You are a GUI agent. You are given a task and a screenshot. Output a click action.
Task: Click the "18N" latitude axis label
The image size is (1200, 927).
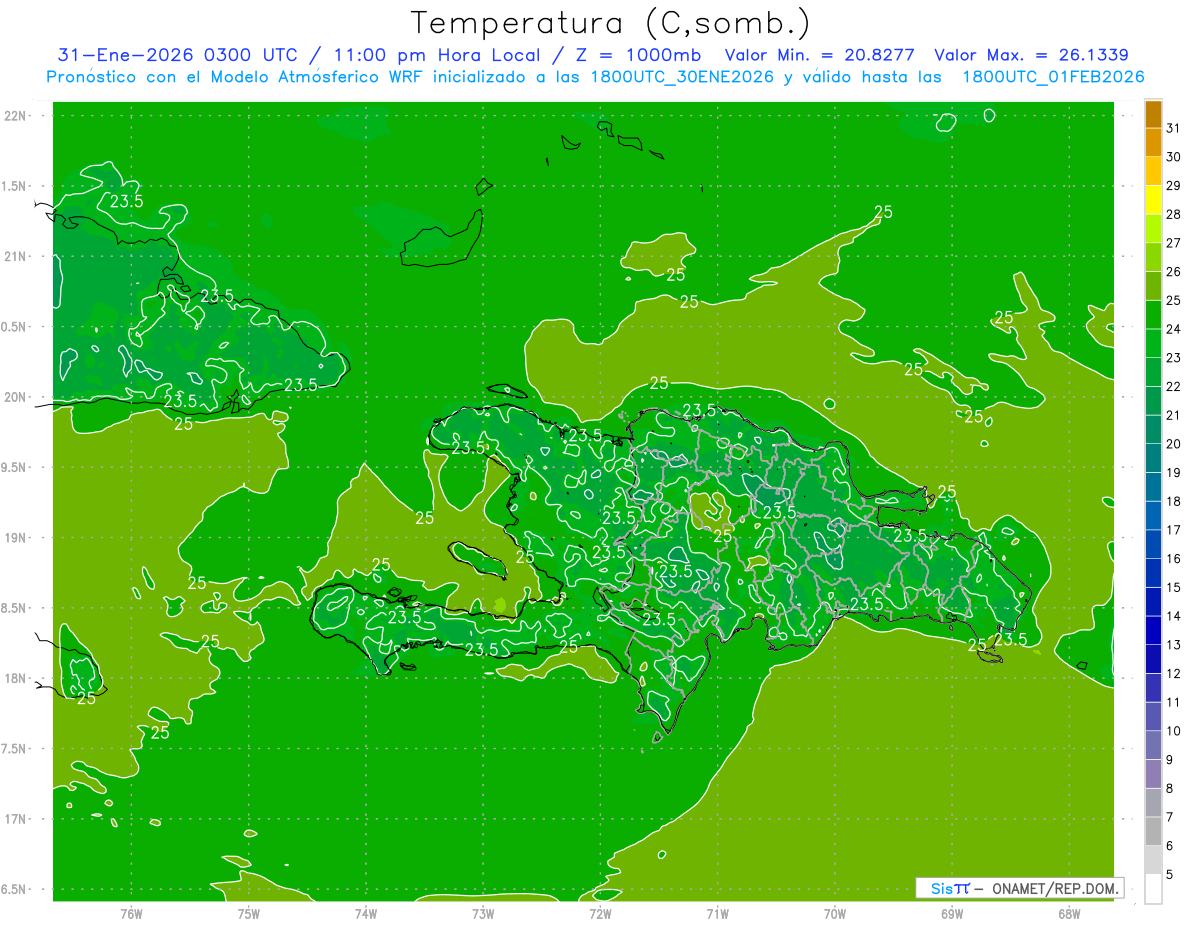click(x=15, y=678)
